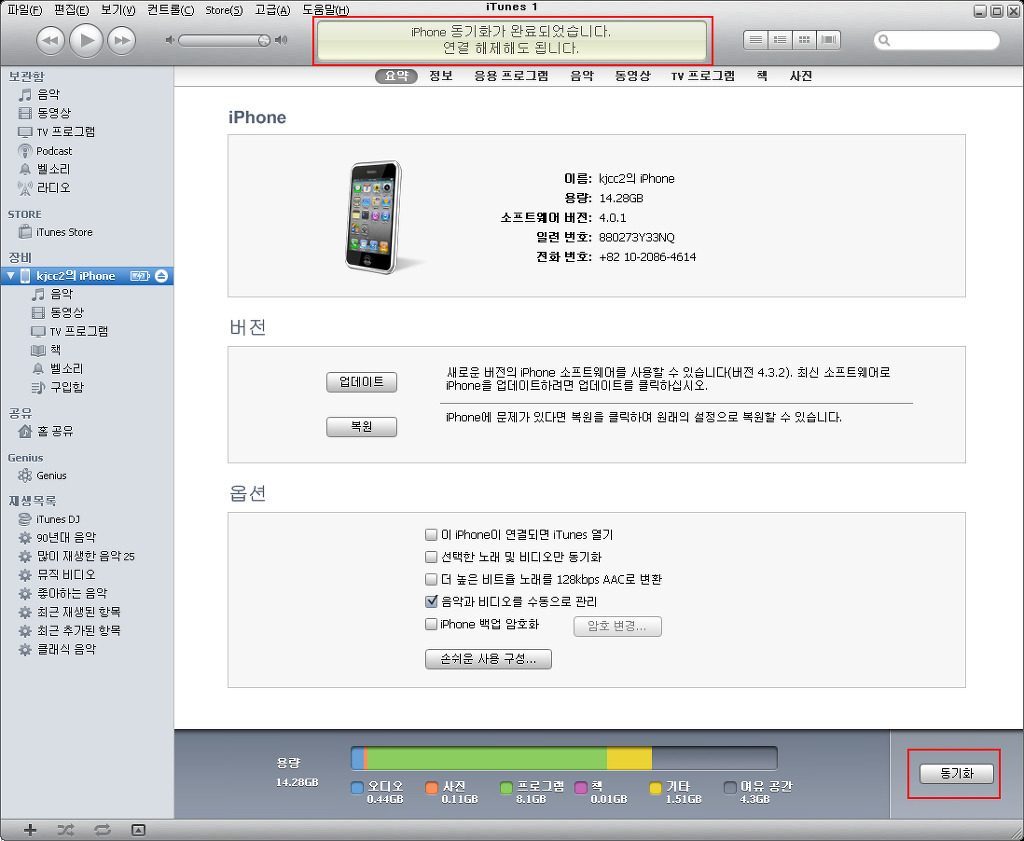Click the green 프로그램 legend swatch

point(506,787)
